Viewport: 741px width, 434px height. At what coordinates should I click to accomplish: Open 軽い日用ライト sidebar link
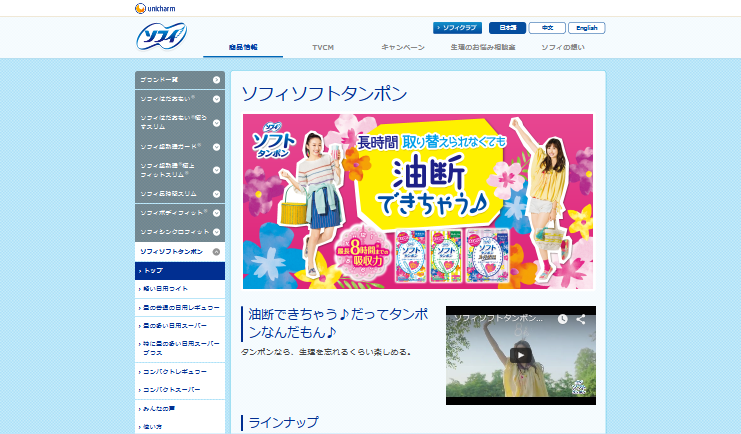point(180,289)
